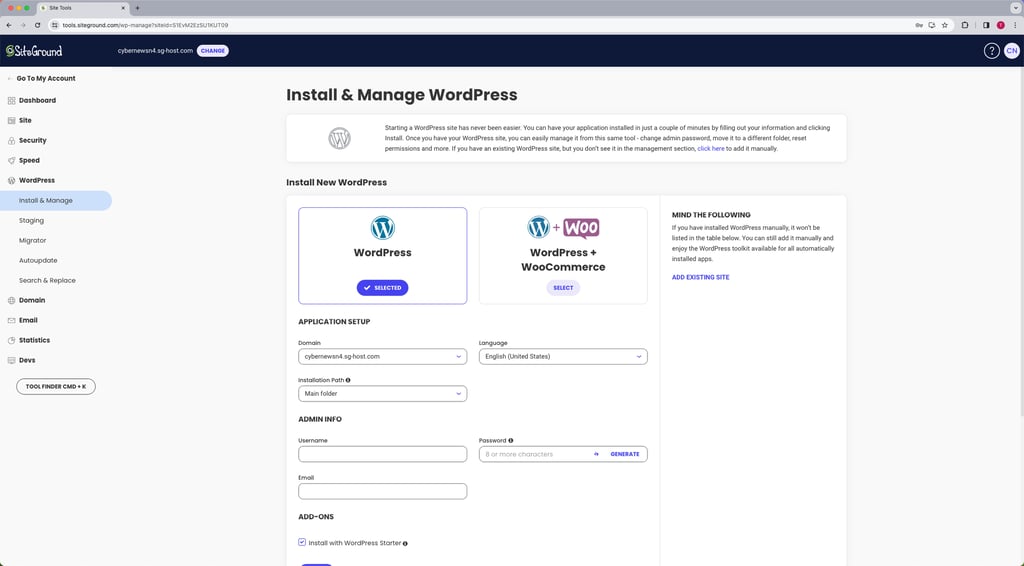This screenshot has width=1024, height=566.
Task: Open the browser three-dot menu
Action: (1015, 25)
